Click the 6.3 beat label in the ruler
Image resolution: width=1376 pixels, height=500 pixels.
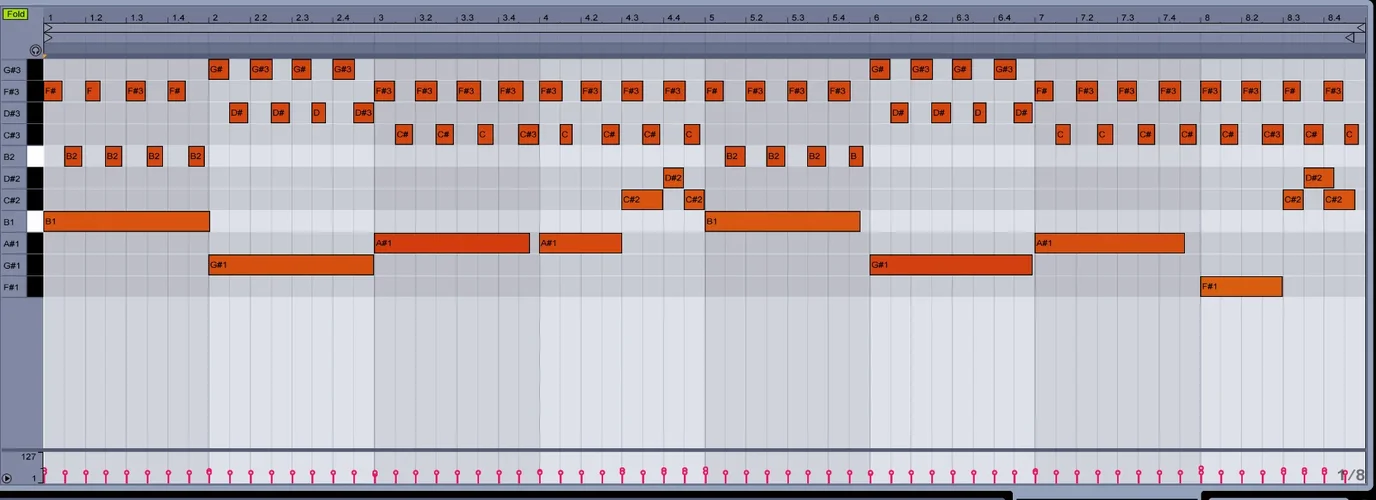(961, 18)
